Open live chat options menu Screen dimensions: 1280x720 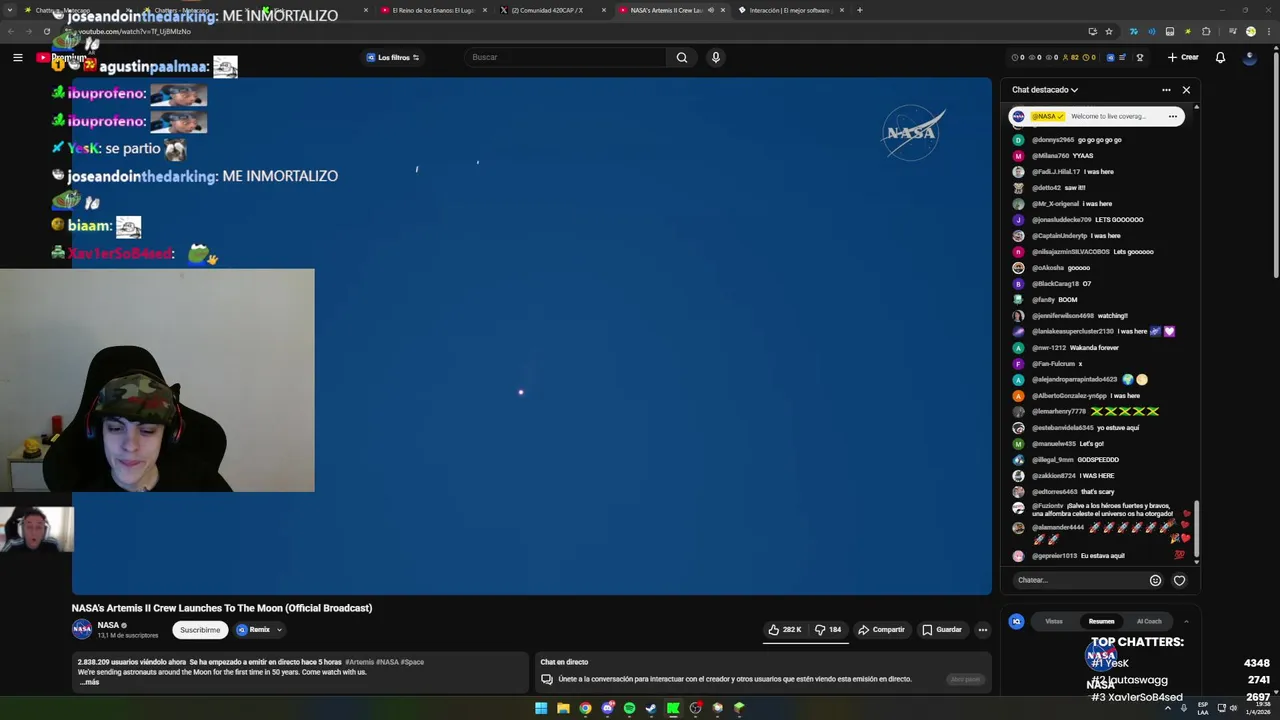[x=1166, y=90]
